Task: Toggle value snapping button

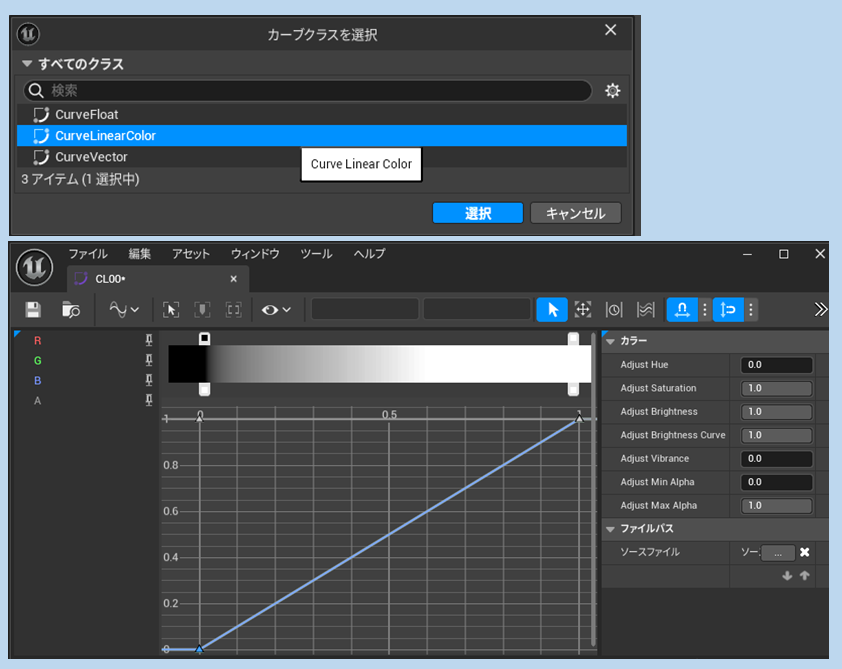Action: point(728,310)
